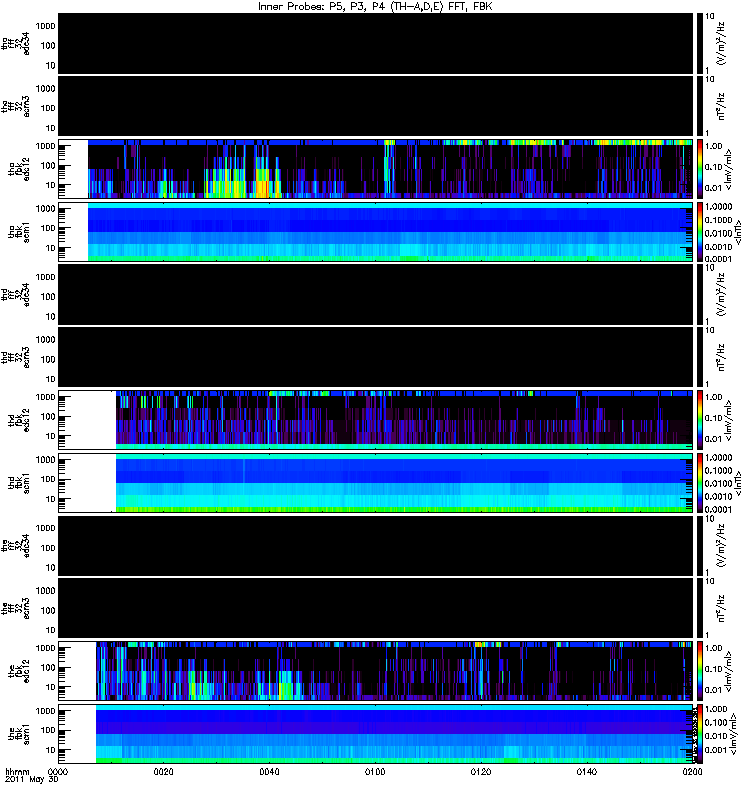The width and height of the screenshot is (750, 800).
Task: Click the the fbk edc12 rainbow color bar
Action: click(x=699, y=671)
